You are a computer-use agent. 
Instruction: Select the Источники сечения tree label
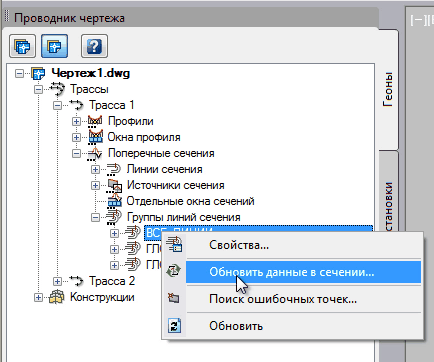(x=176, y=185)
